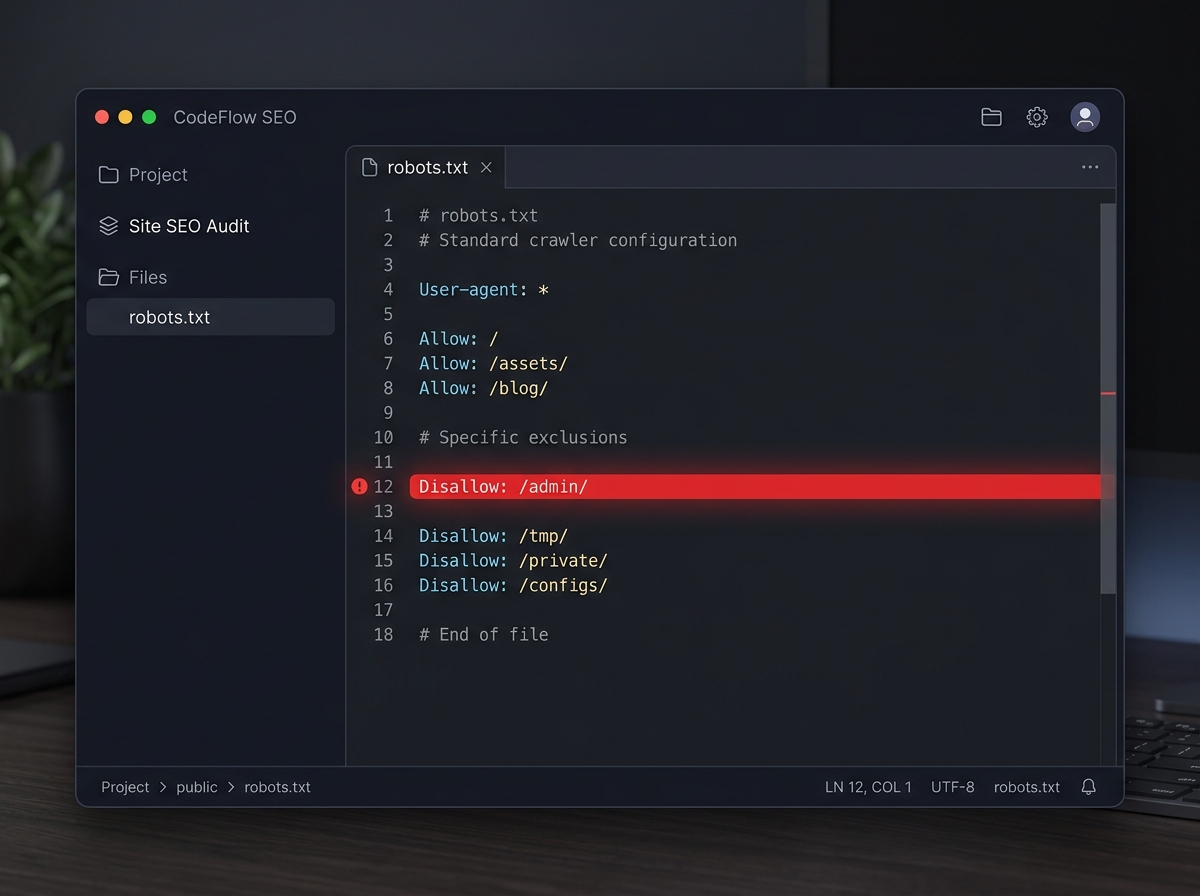Click the '# End of file' comment
The height and width of the screenshot is (896, 1200).
click(x=484, y=635)
